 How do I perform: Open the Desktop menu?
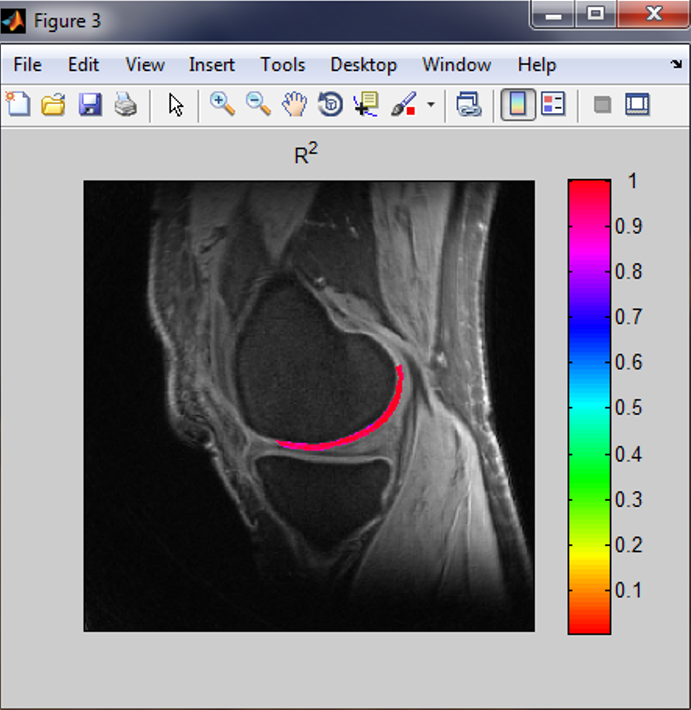(363, 65)
